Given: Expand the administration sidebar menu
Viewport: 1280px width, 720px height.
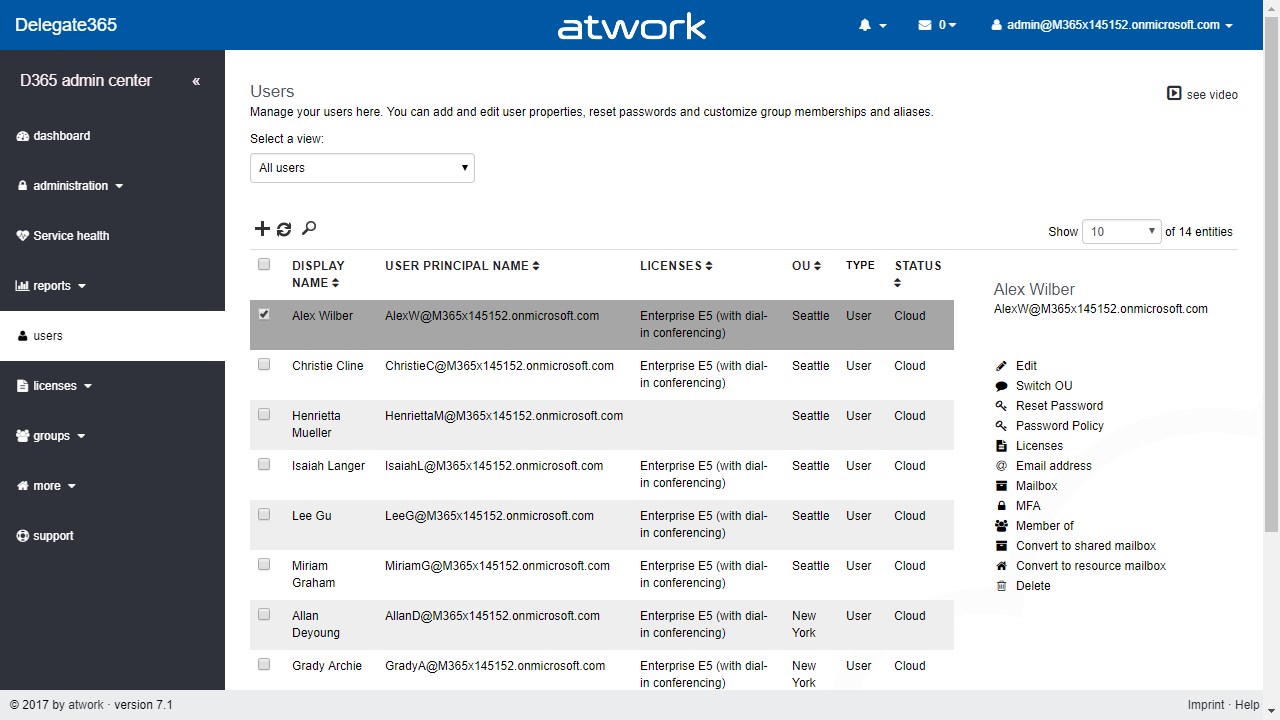Looking at the screenshot, I should [x=70, y=186].
